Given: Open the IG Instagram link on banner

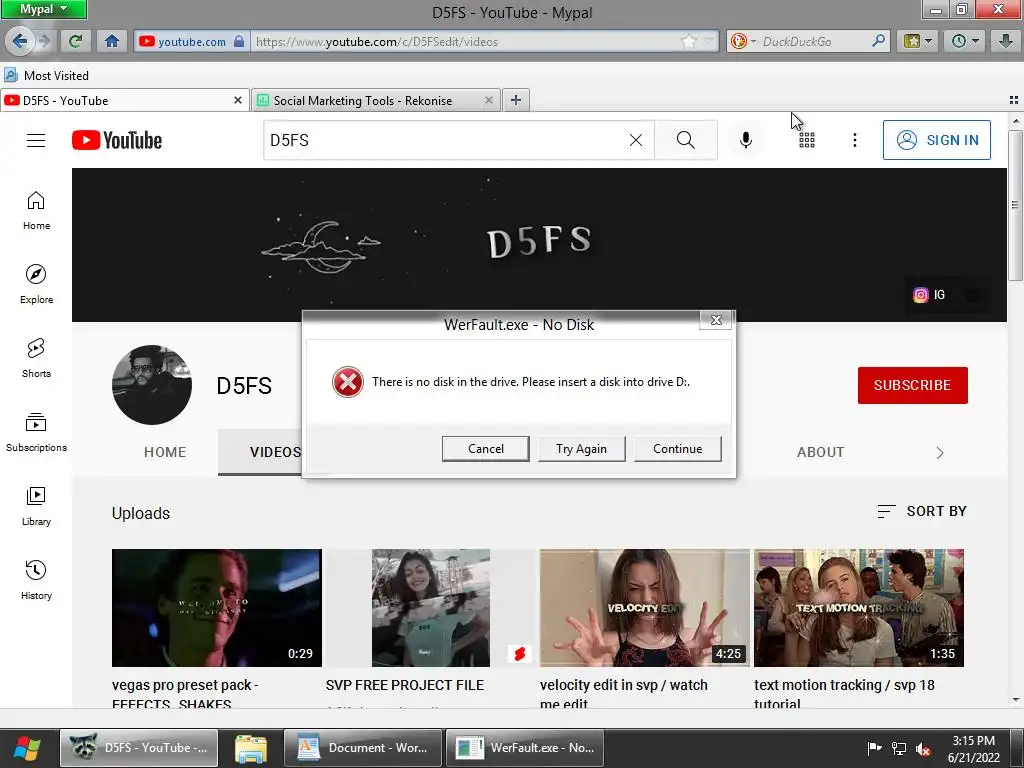Looking at the screenshot, I should click(929, 295).
